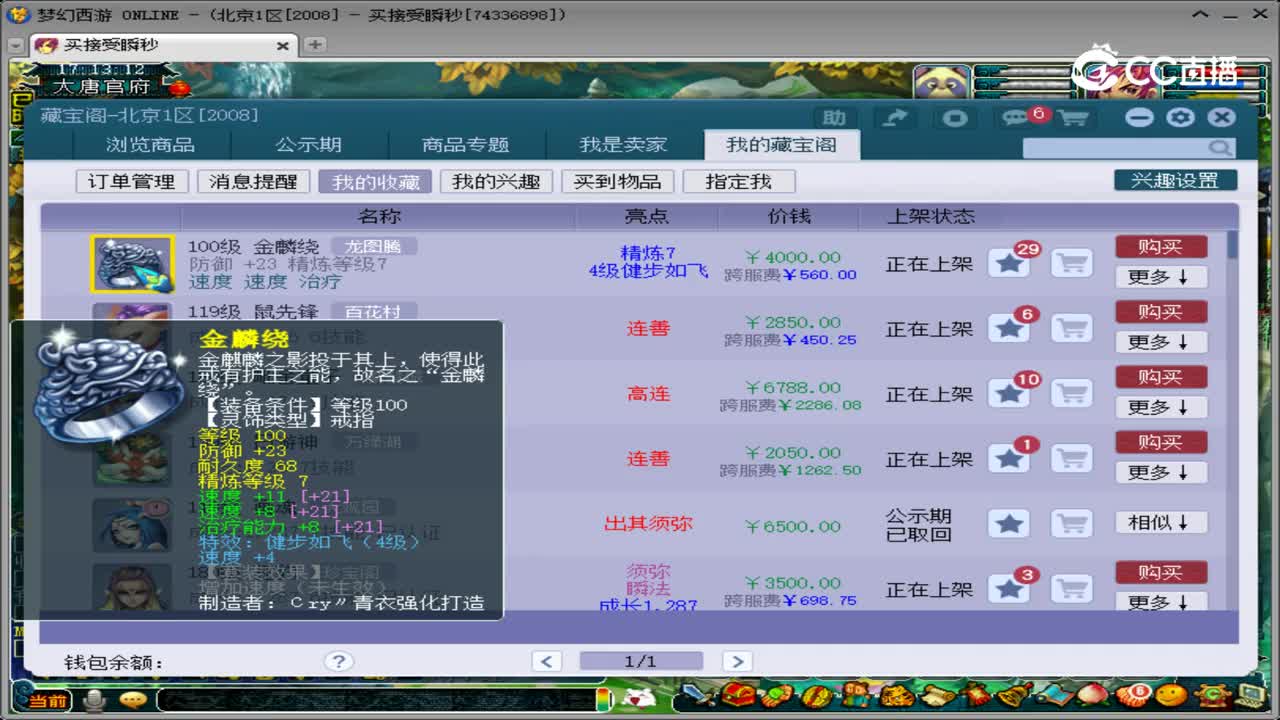Expand 更多 menu for ¥2850.00 row
This screenshot has height=720, width=1280.
[x=1161, y=342]
